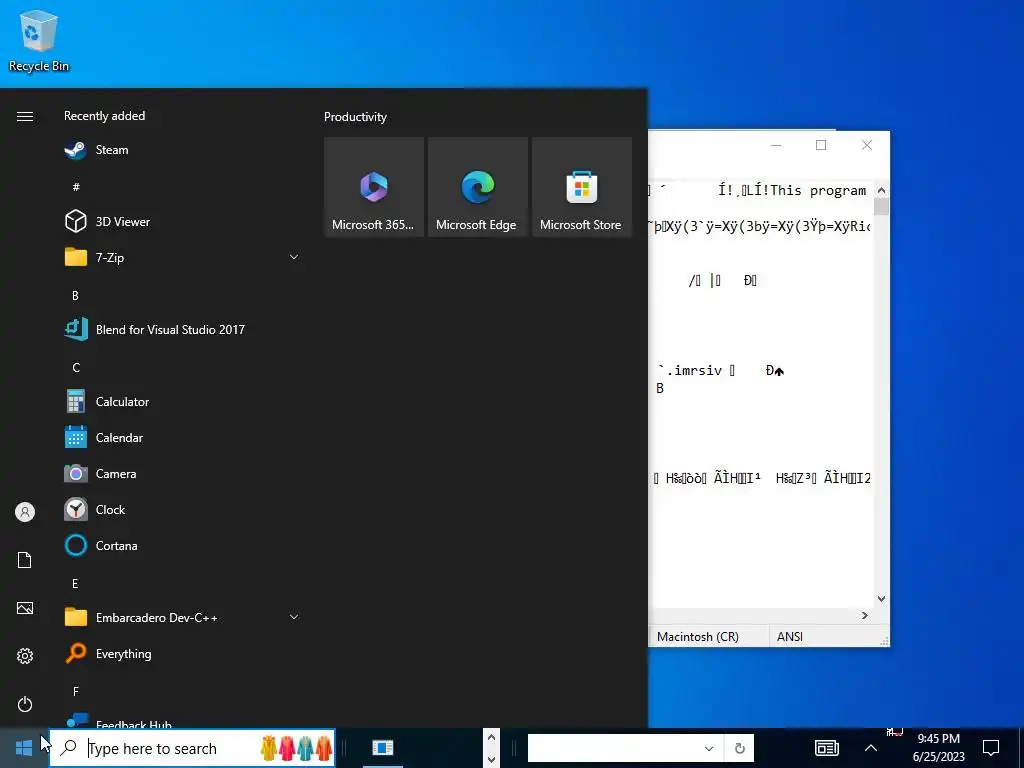Open Calendar from the app list
Screen dimensions: 1024x768
181,438
